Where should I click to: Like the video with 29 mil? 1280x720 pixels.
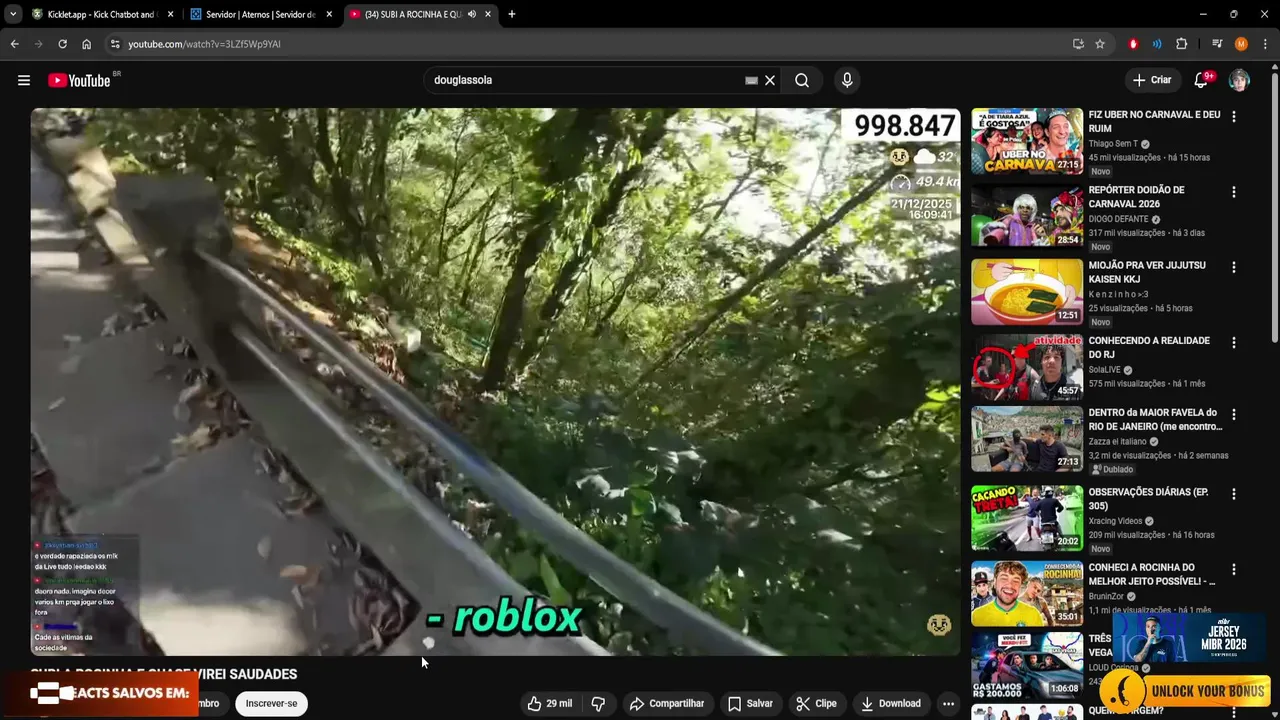coord(550,703)
